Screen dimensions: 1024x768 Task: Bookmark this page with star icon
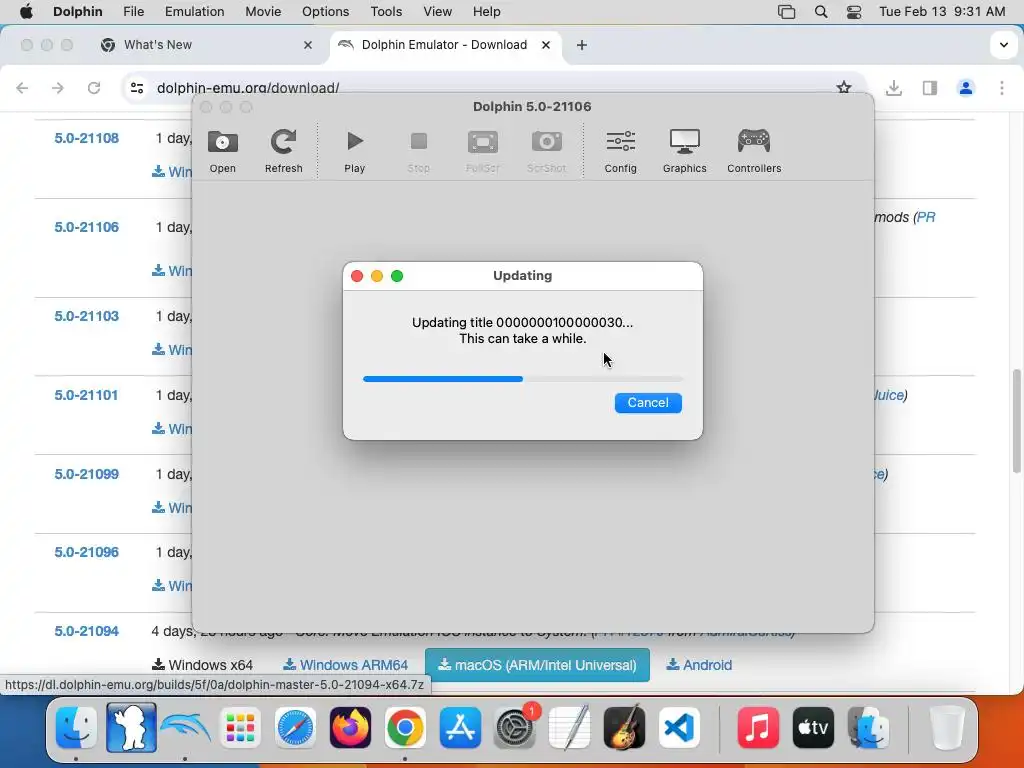pyautogui.click(x=844, y=88)
